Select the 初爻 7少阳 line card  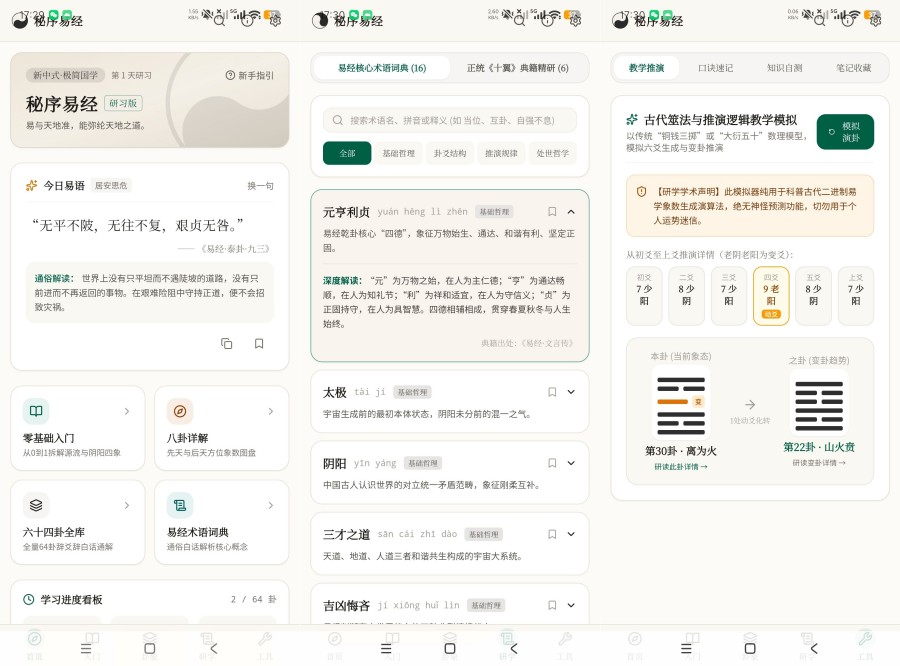tap(644, 296)
